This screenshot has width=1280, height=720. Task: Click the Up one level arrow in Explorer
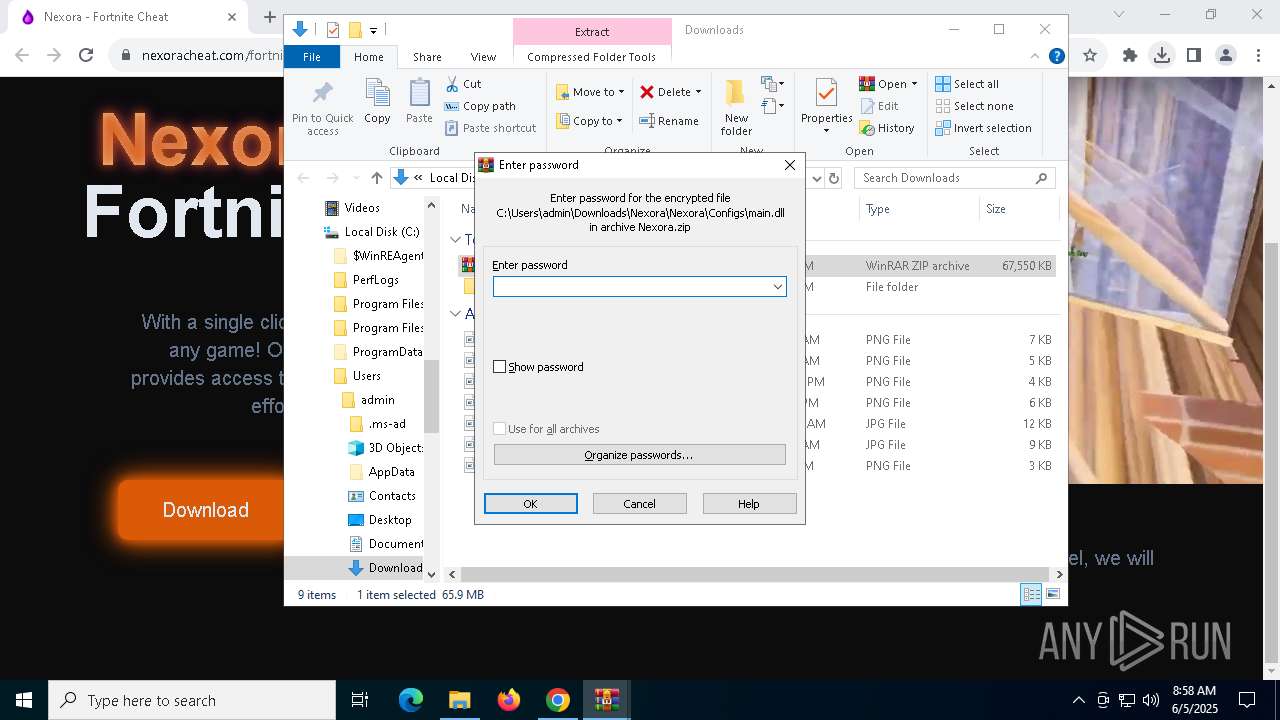click(x=376, y=178)
